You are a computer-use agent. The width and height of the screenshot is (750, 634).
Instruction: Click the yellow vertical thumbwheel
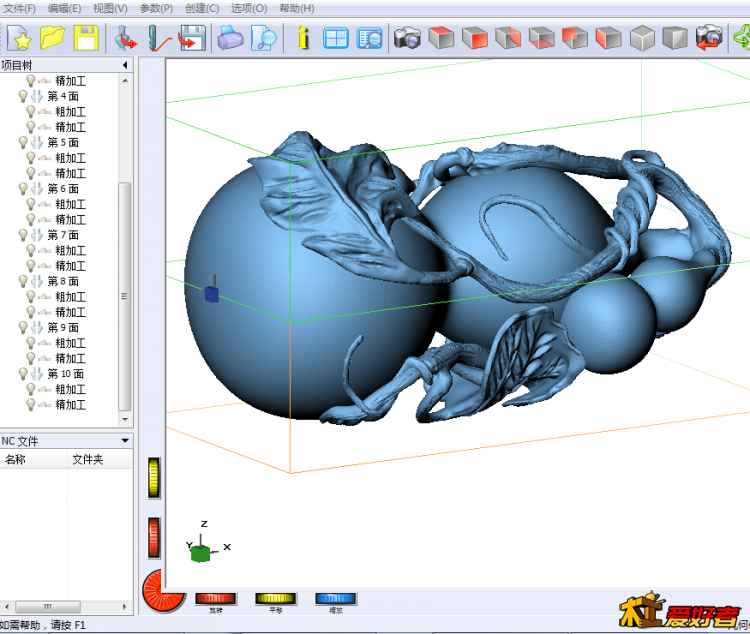tap(154, 478)
